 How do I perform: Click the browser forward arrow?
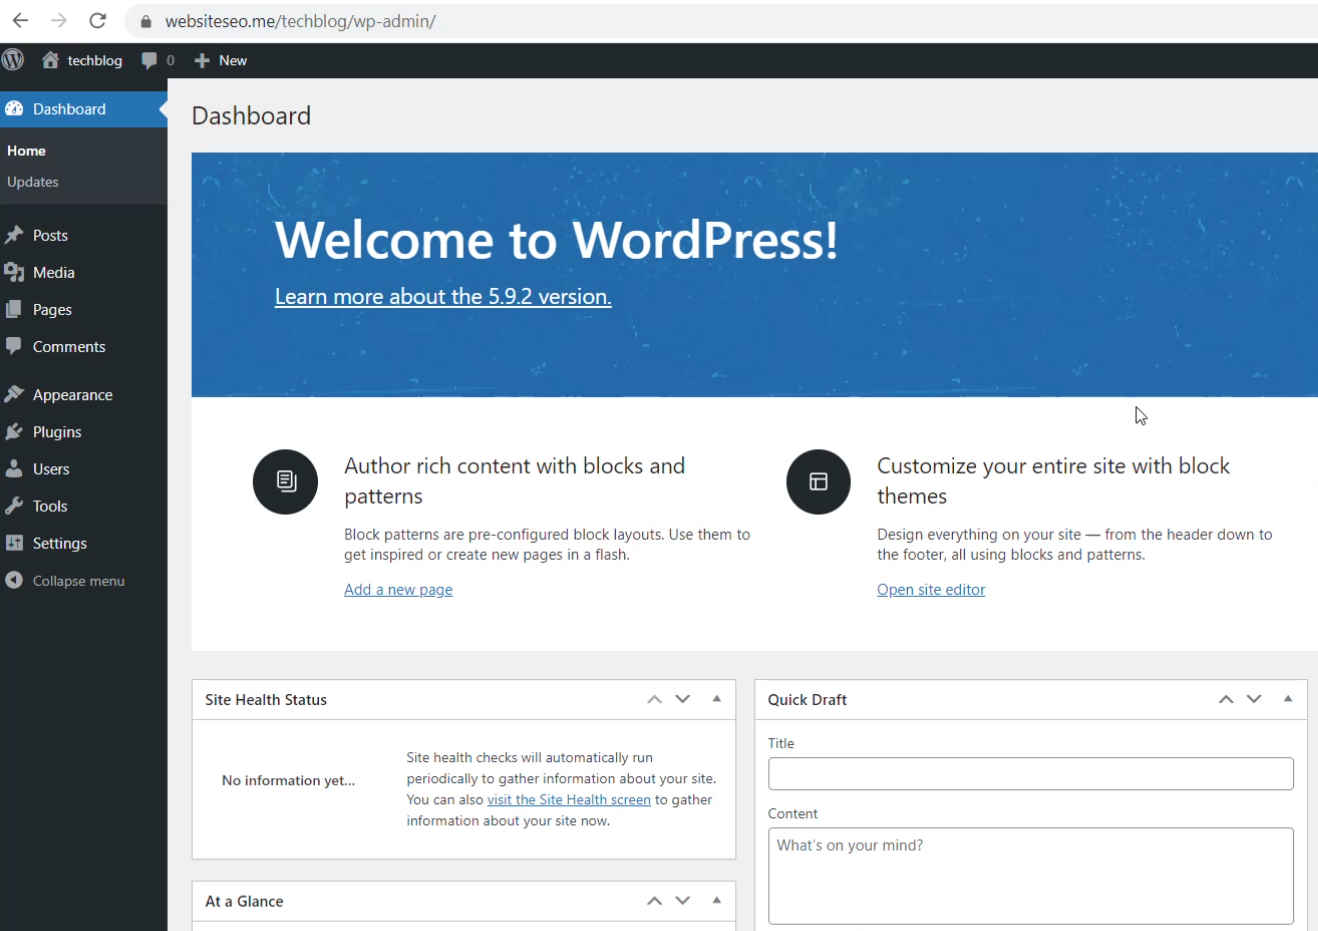pyautogui.click(x=59, y=20)
